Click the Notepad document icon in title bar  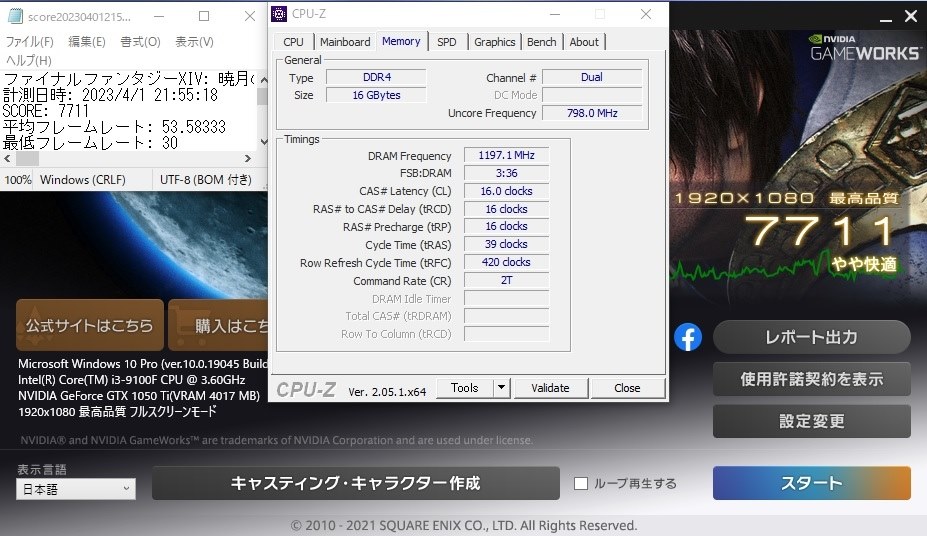click(x=15, y=16)
